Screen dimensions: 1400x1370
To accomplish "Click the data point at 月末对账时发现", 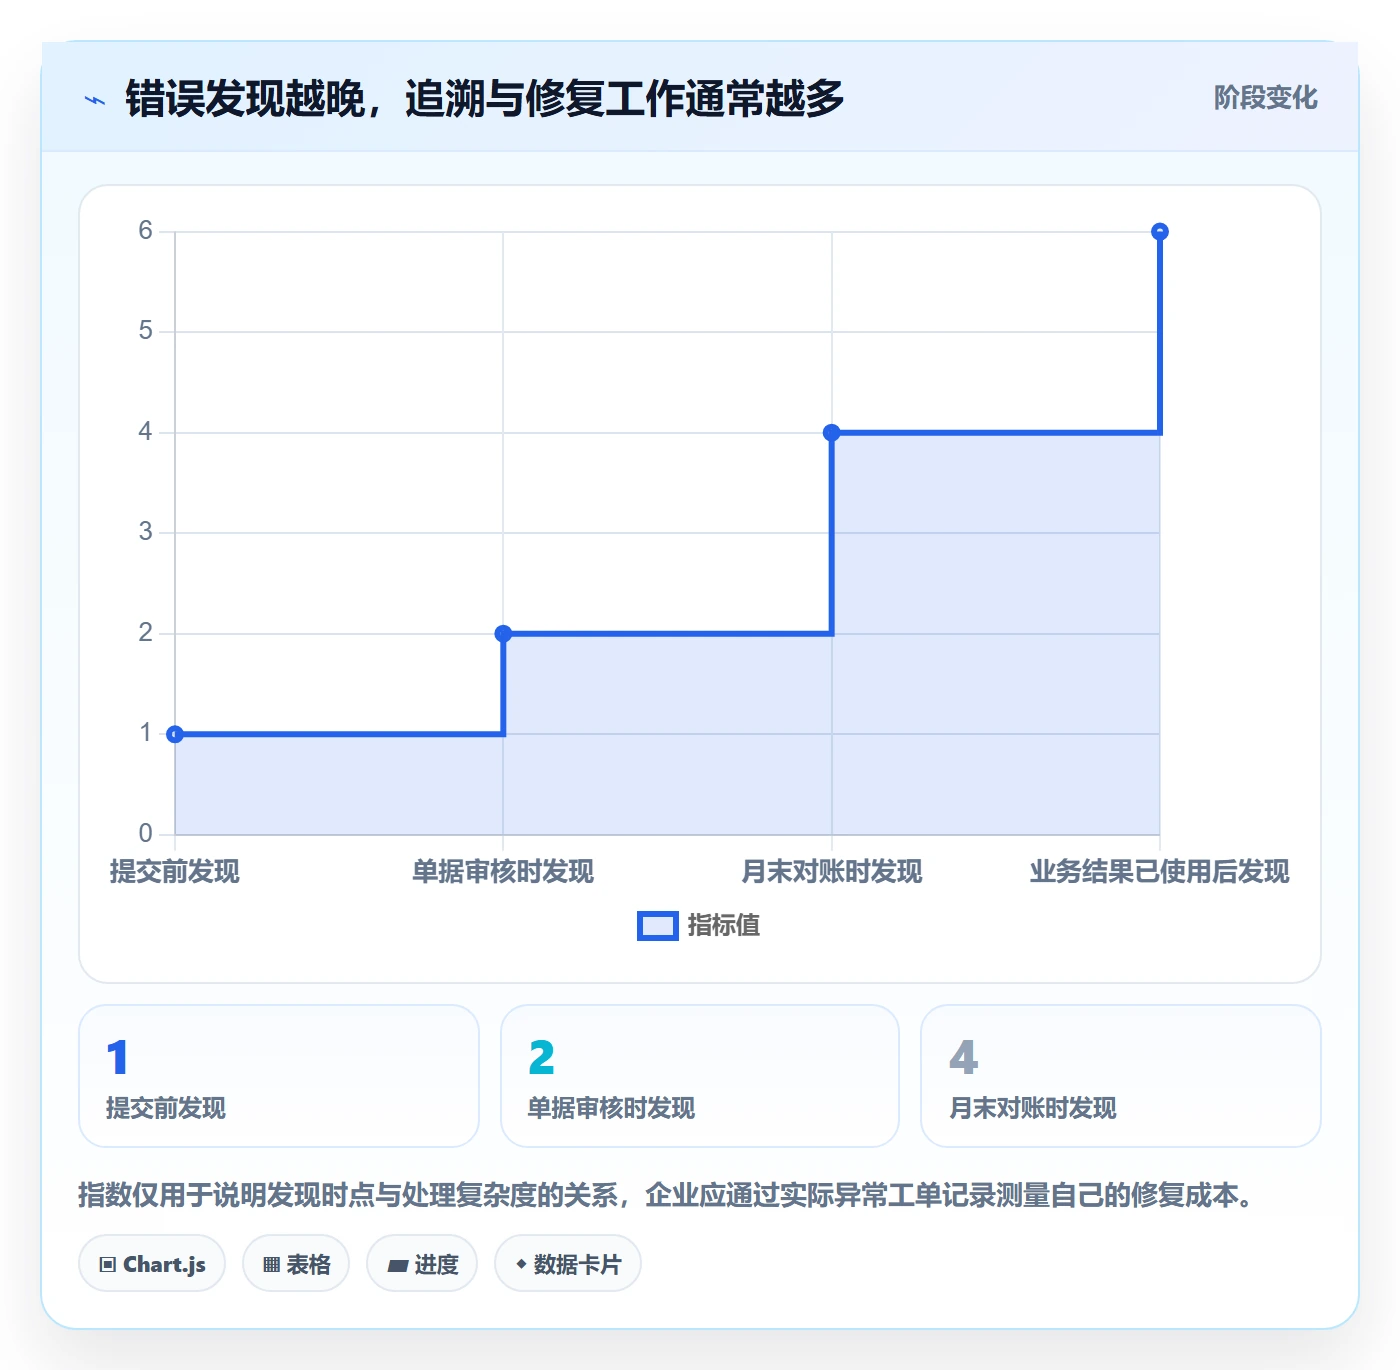I will tap(831, 433).
